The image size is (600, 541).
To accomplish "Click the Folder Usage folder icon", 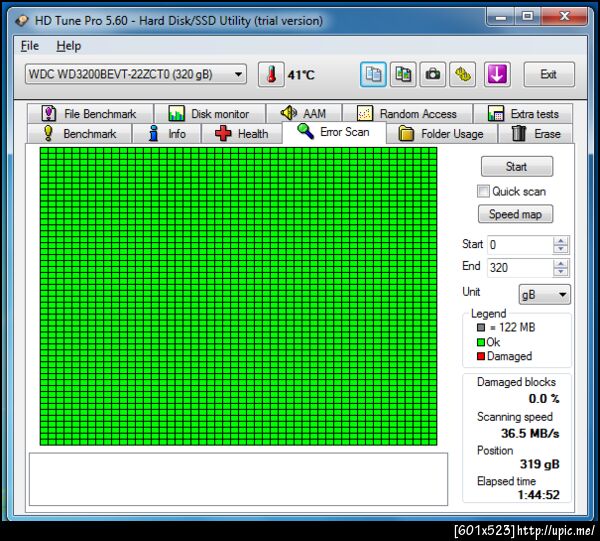I will pos(406,134).
